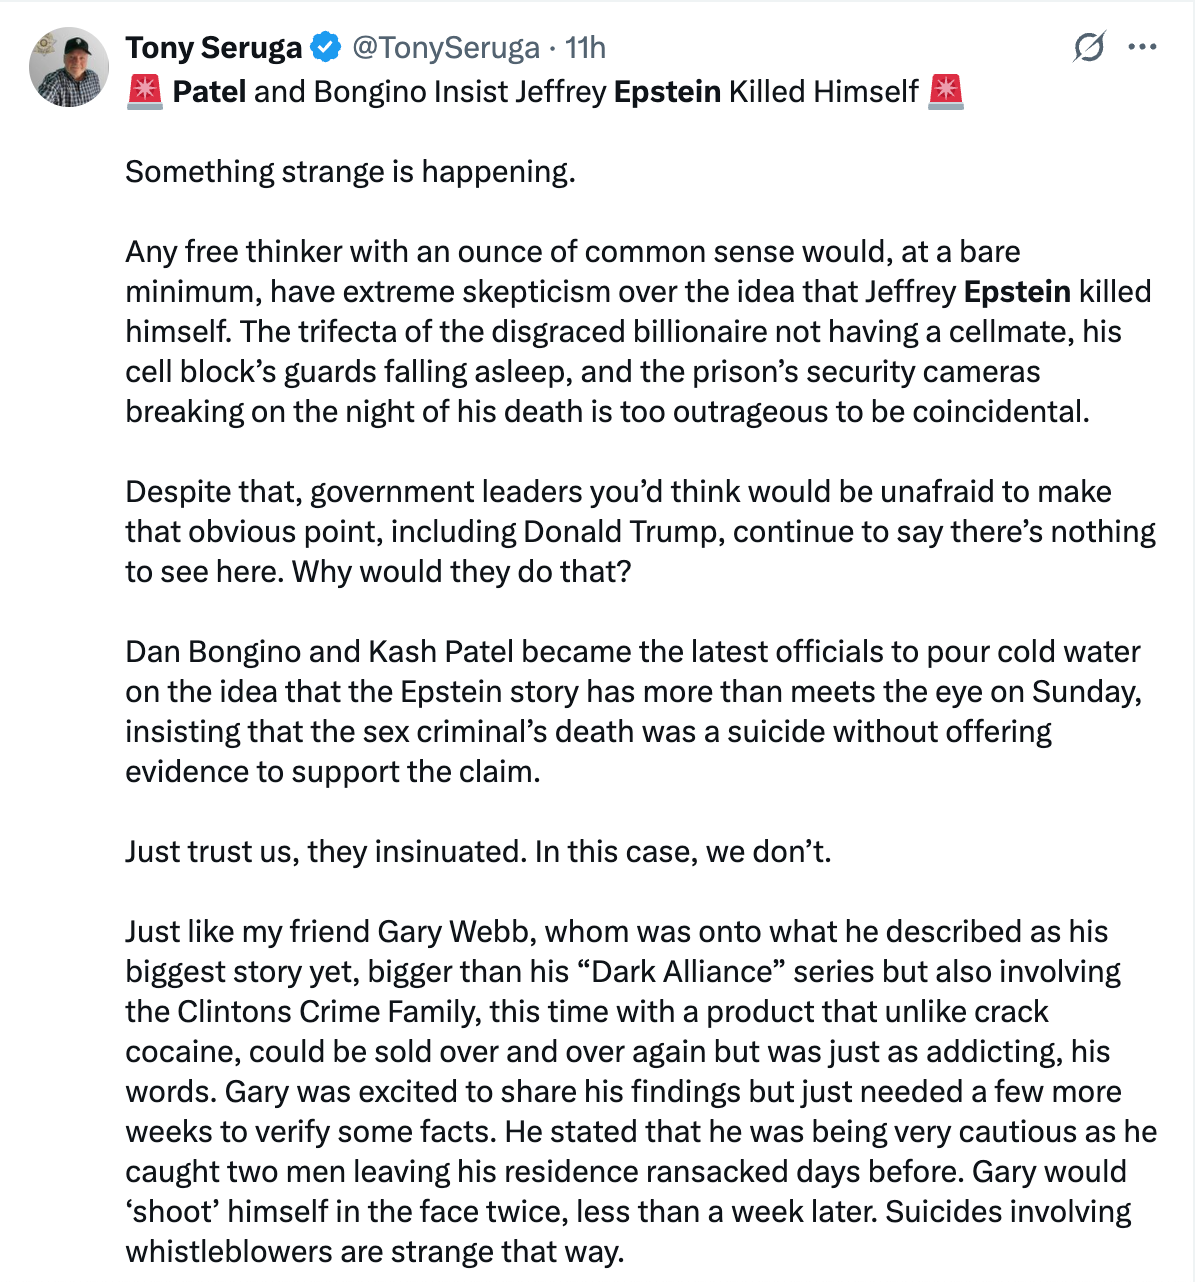Click bold Epstein before 'killed himself'
The width and height of the screenshot is (1202, 1282).
coord(1017,292)
